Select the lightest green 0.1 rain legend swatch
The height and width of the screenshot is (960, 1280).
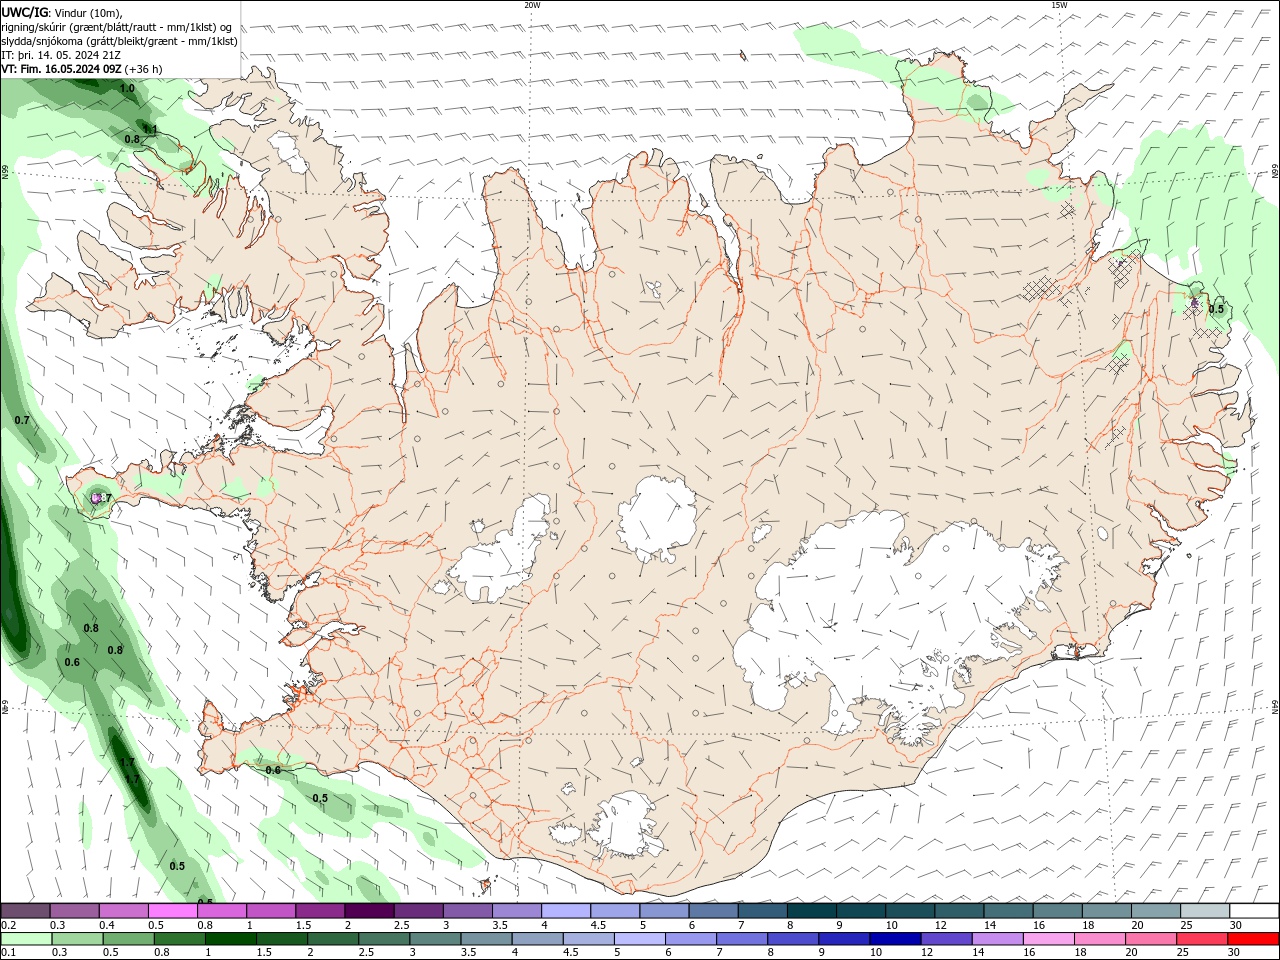tap(26, 939)
